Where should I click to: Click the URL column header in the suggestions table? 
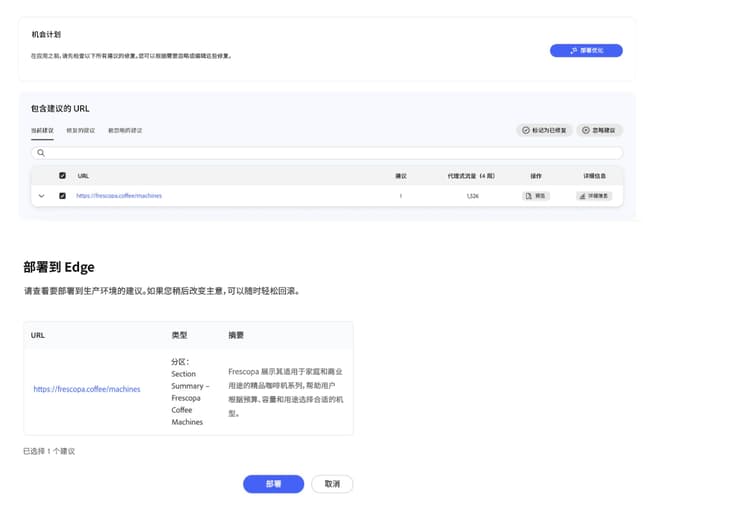coord(83,176)
